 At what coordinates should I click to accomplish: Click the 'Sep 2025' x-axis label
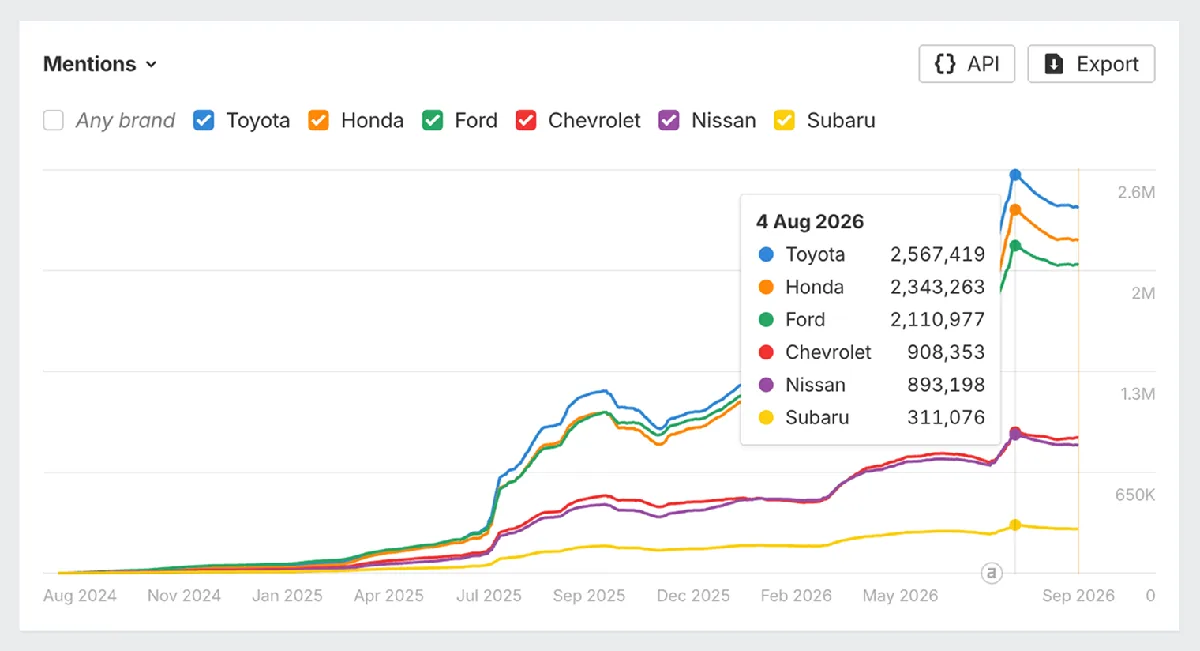pyautogui.click(x=588, y=596)
